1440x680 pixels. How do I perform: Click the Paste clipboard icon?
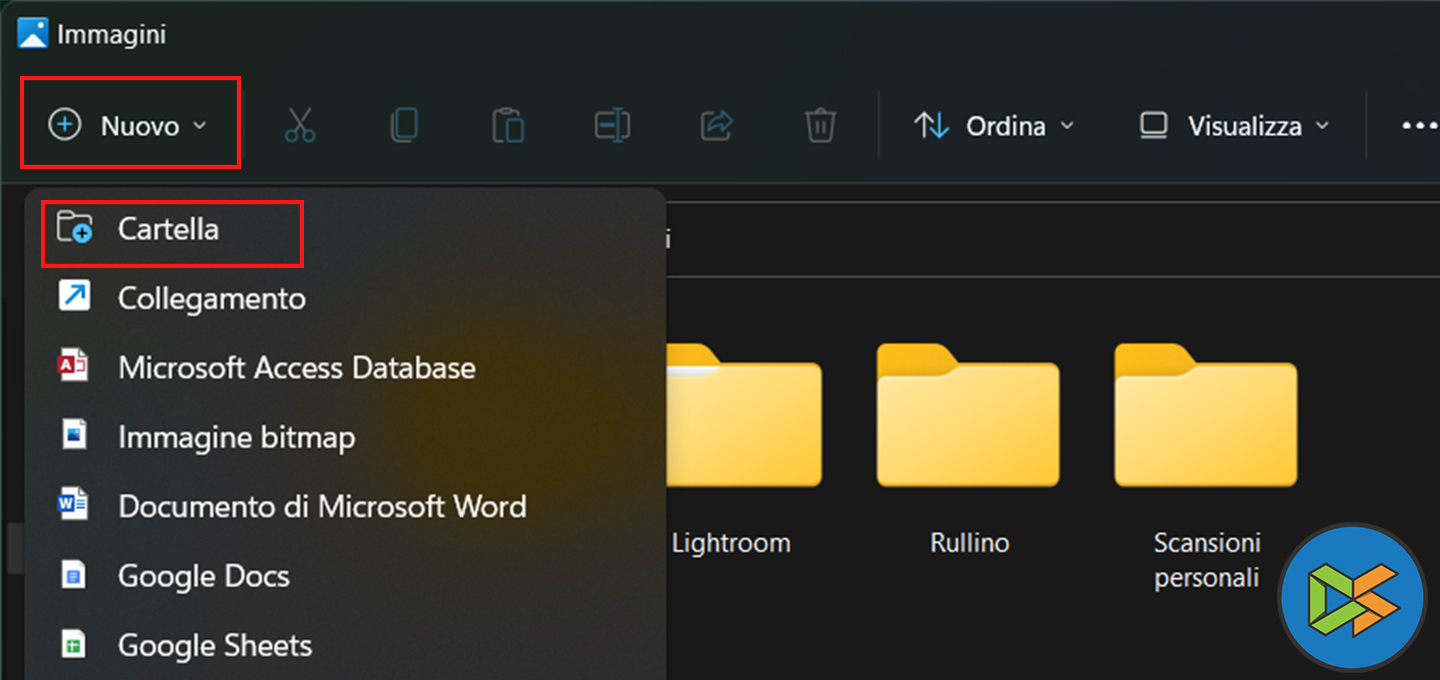(508, 126)
